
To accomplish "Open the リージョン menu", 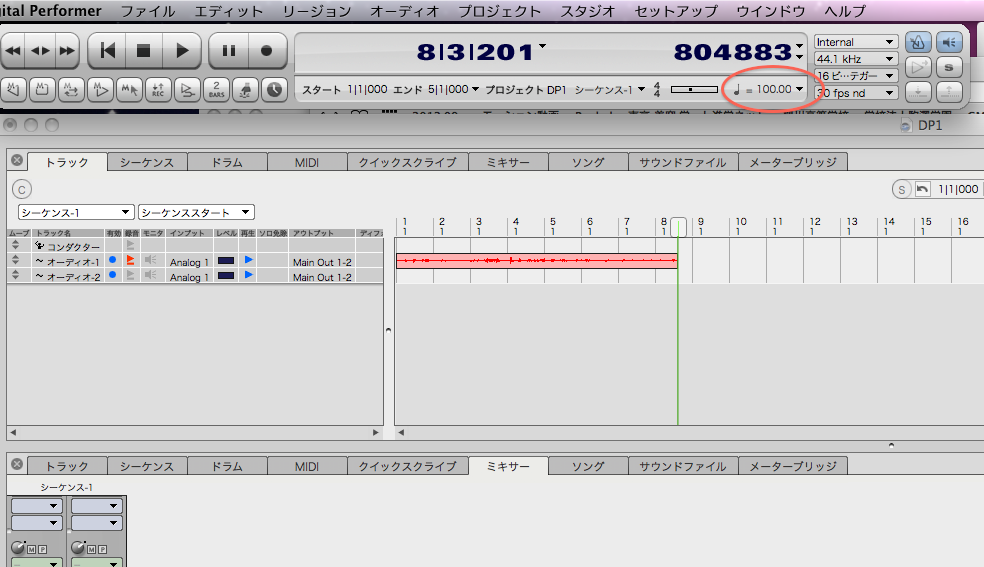I will [x=316, y=11].
